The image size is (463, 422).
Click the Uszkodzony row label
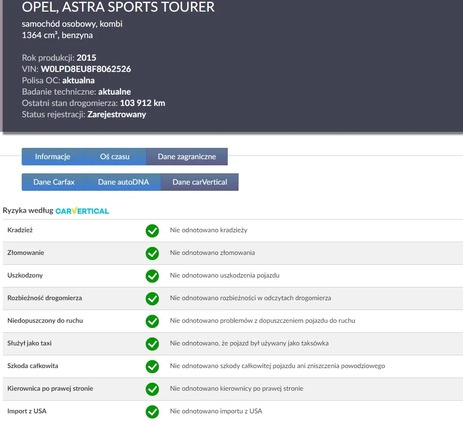[x=25, y=275]
